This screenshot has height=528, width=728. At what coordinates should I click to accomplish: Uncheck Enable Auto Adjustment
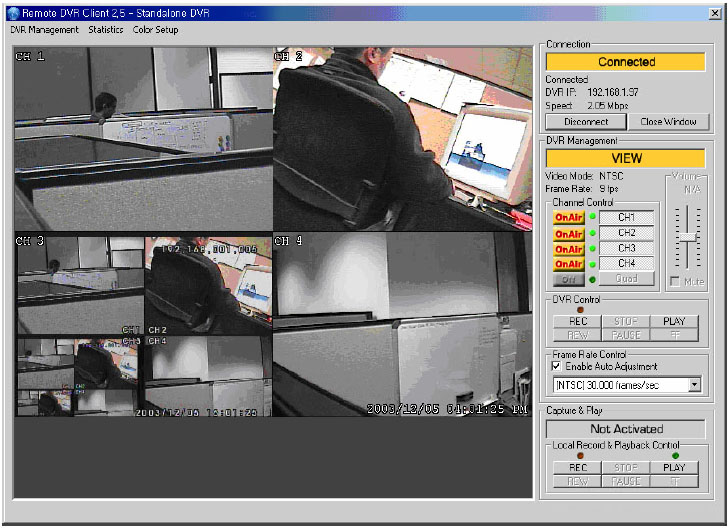click(558, 367)
